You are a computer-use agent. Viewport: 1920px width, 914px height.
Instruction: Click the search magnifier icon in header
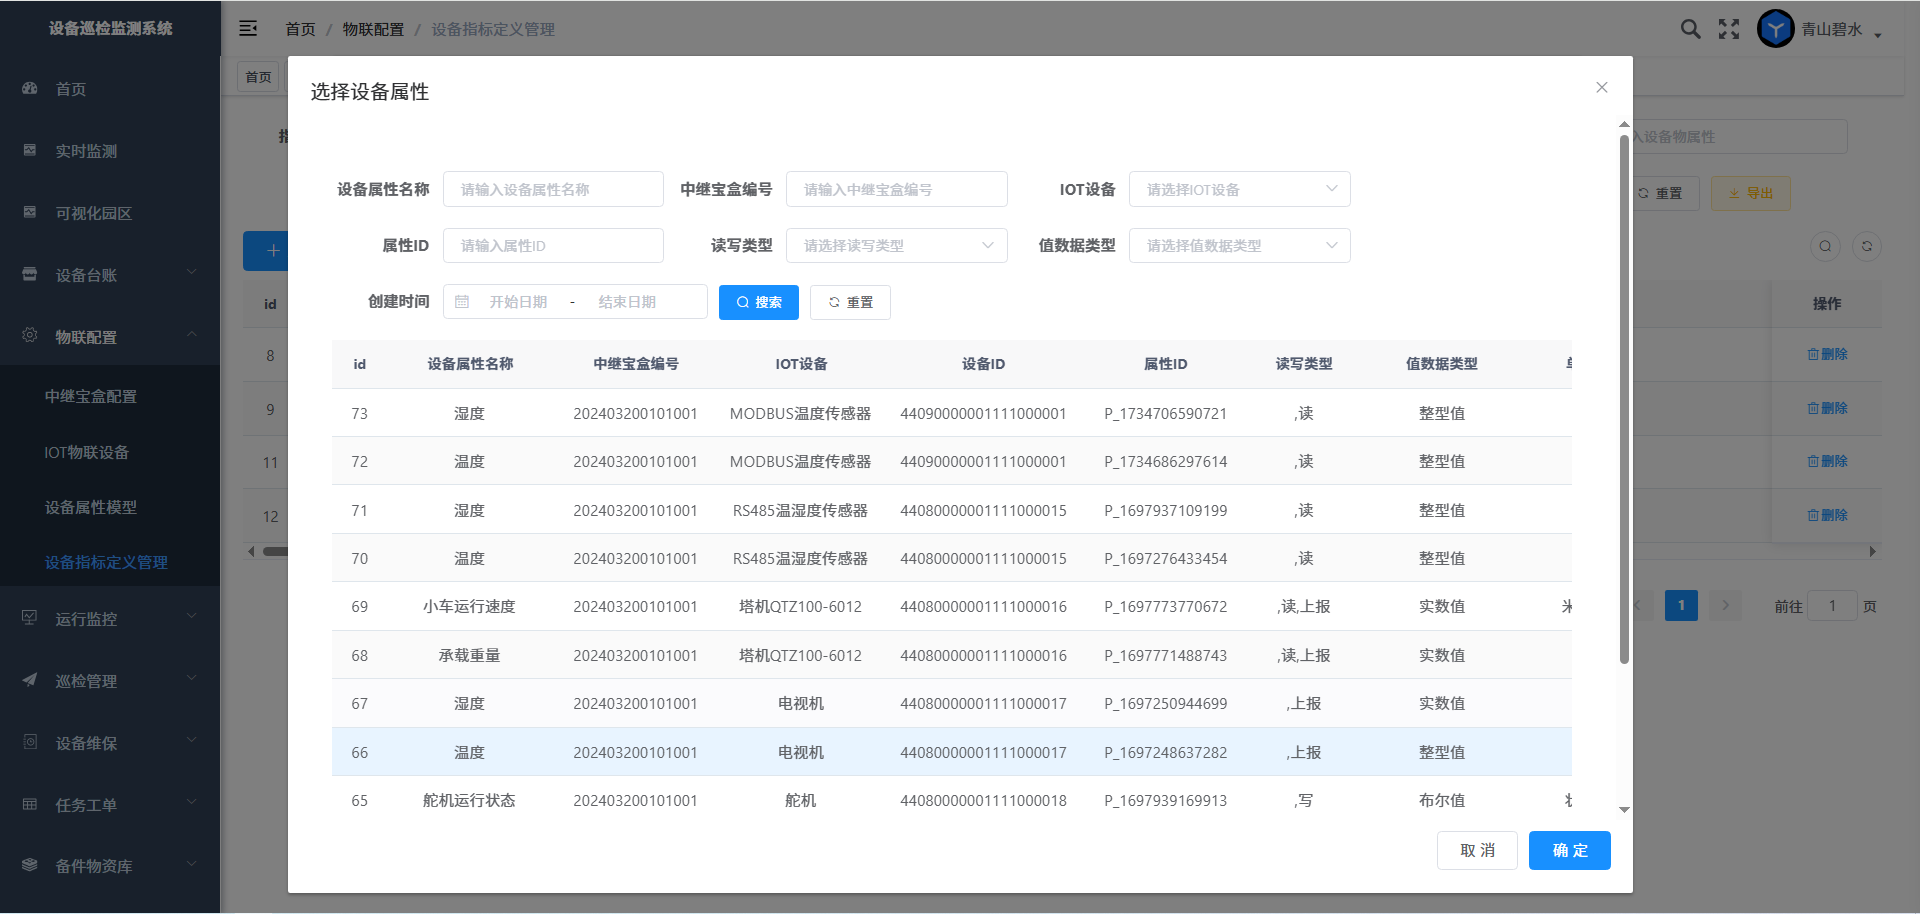(1690, 29)
